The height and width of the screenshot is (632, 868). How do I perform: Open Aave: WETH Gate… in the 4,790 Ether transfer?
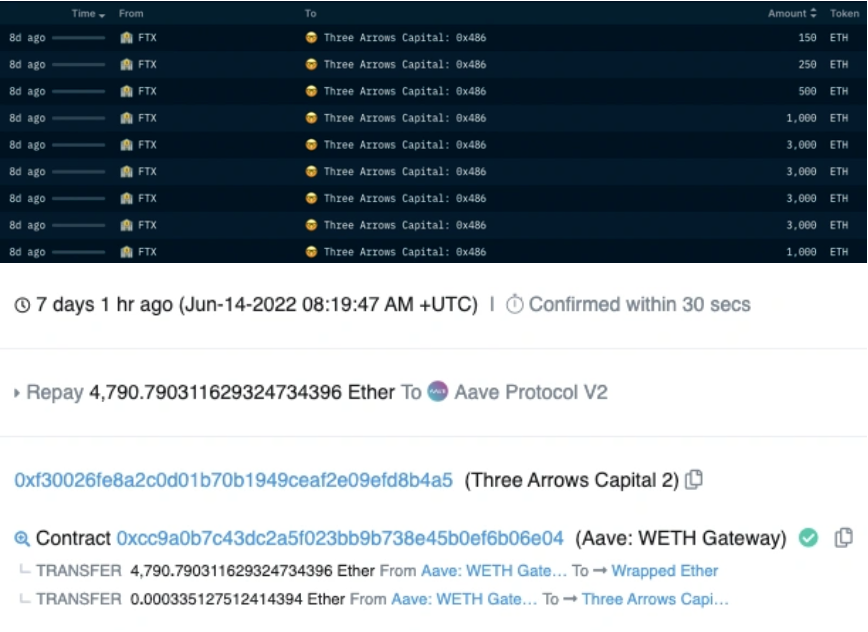494,571
